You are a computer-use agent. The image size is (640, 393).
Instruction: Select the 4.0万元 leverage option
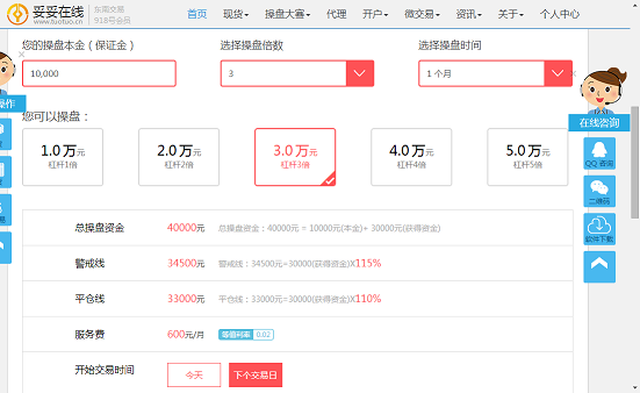click(x=411, y=157)
